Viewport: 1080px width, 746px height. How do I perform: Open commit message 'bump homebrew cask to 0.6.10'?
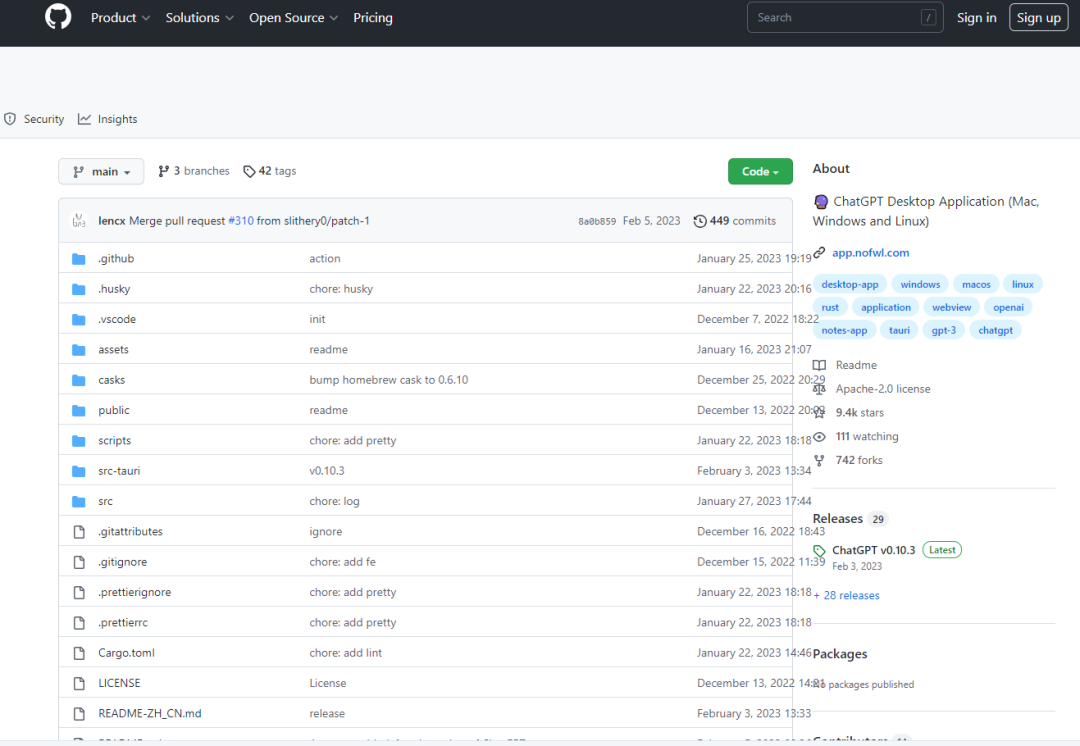tap(388, 380)
